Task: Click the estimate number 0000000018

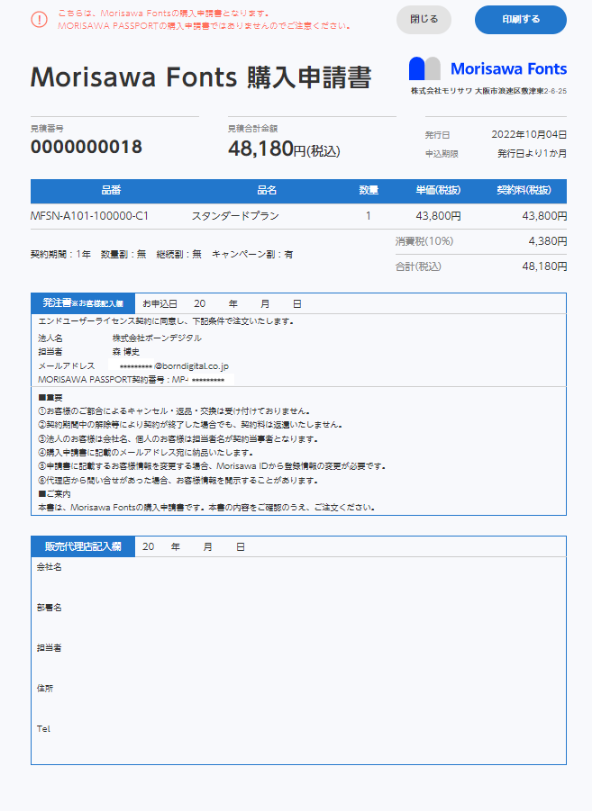Action: 86,147
